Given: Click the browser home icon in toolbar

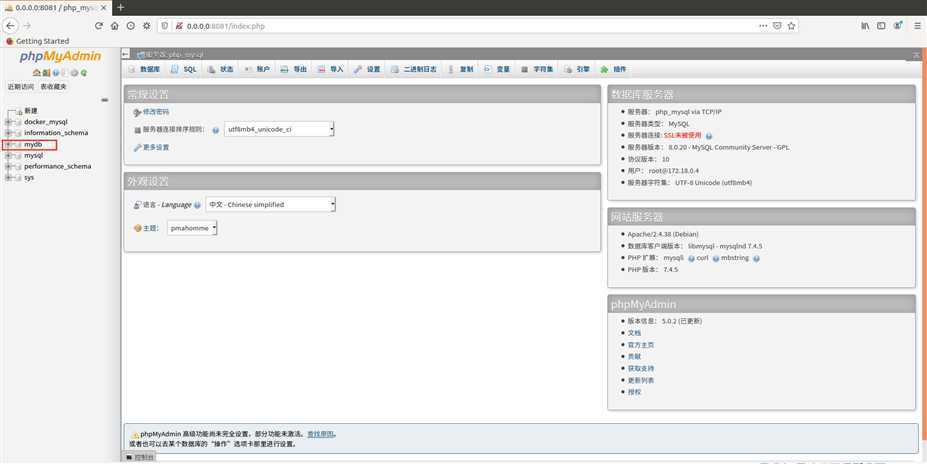Looking at the screenshot, I should (x=115, y=25).
